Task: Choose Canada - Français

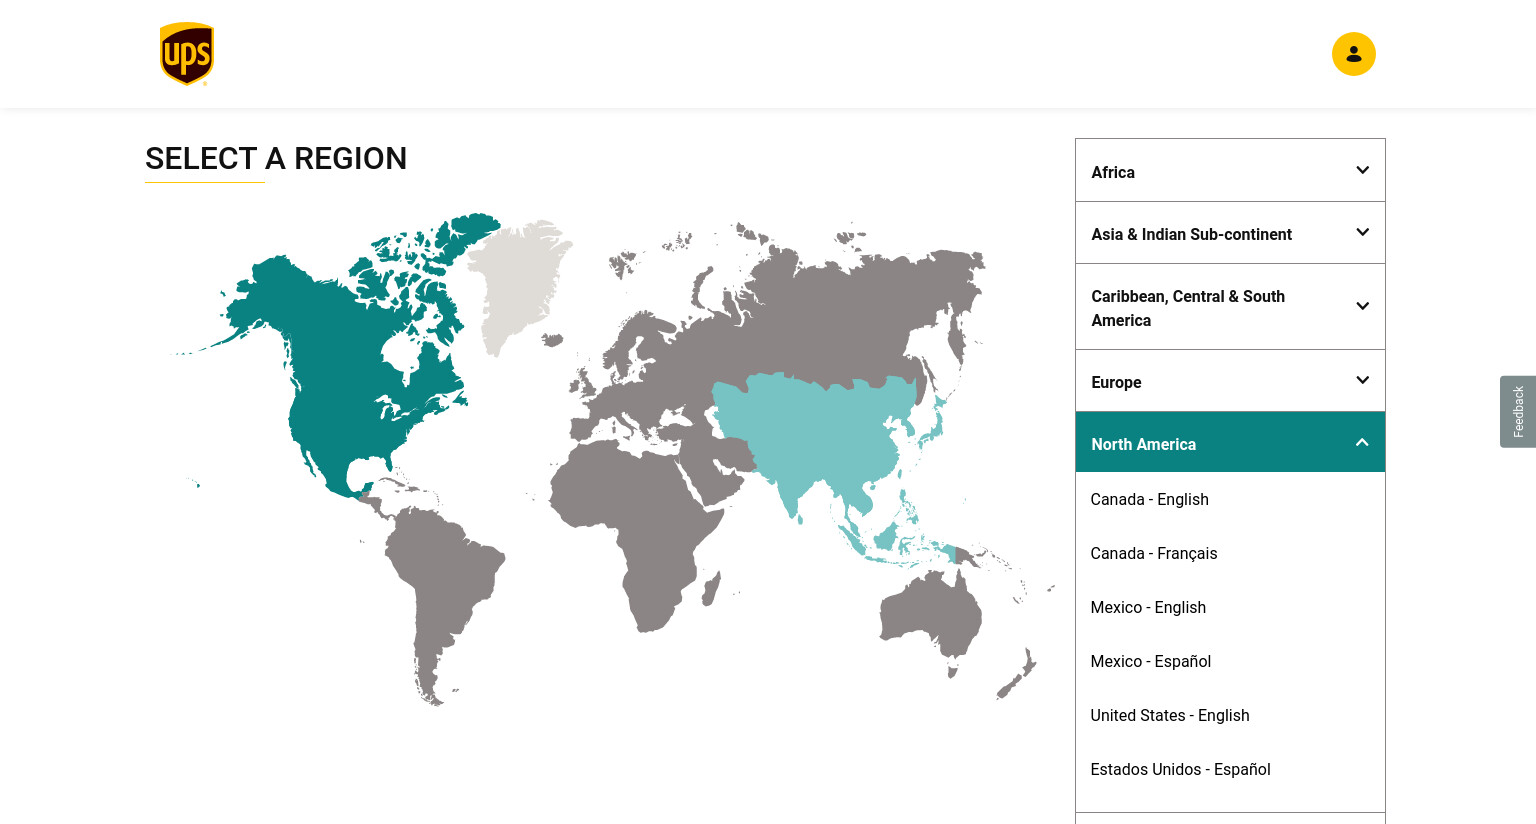Action: pos(1154,553)
